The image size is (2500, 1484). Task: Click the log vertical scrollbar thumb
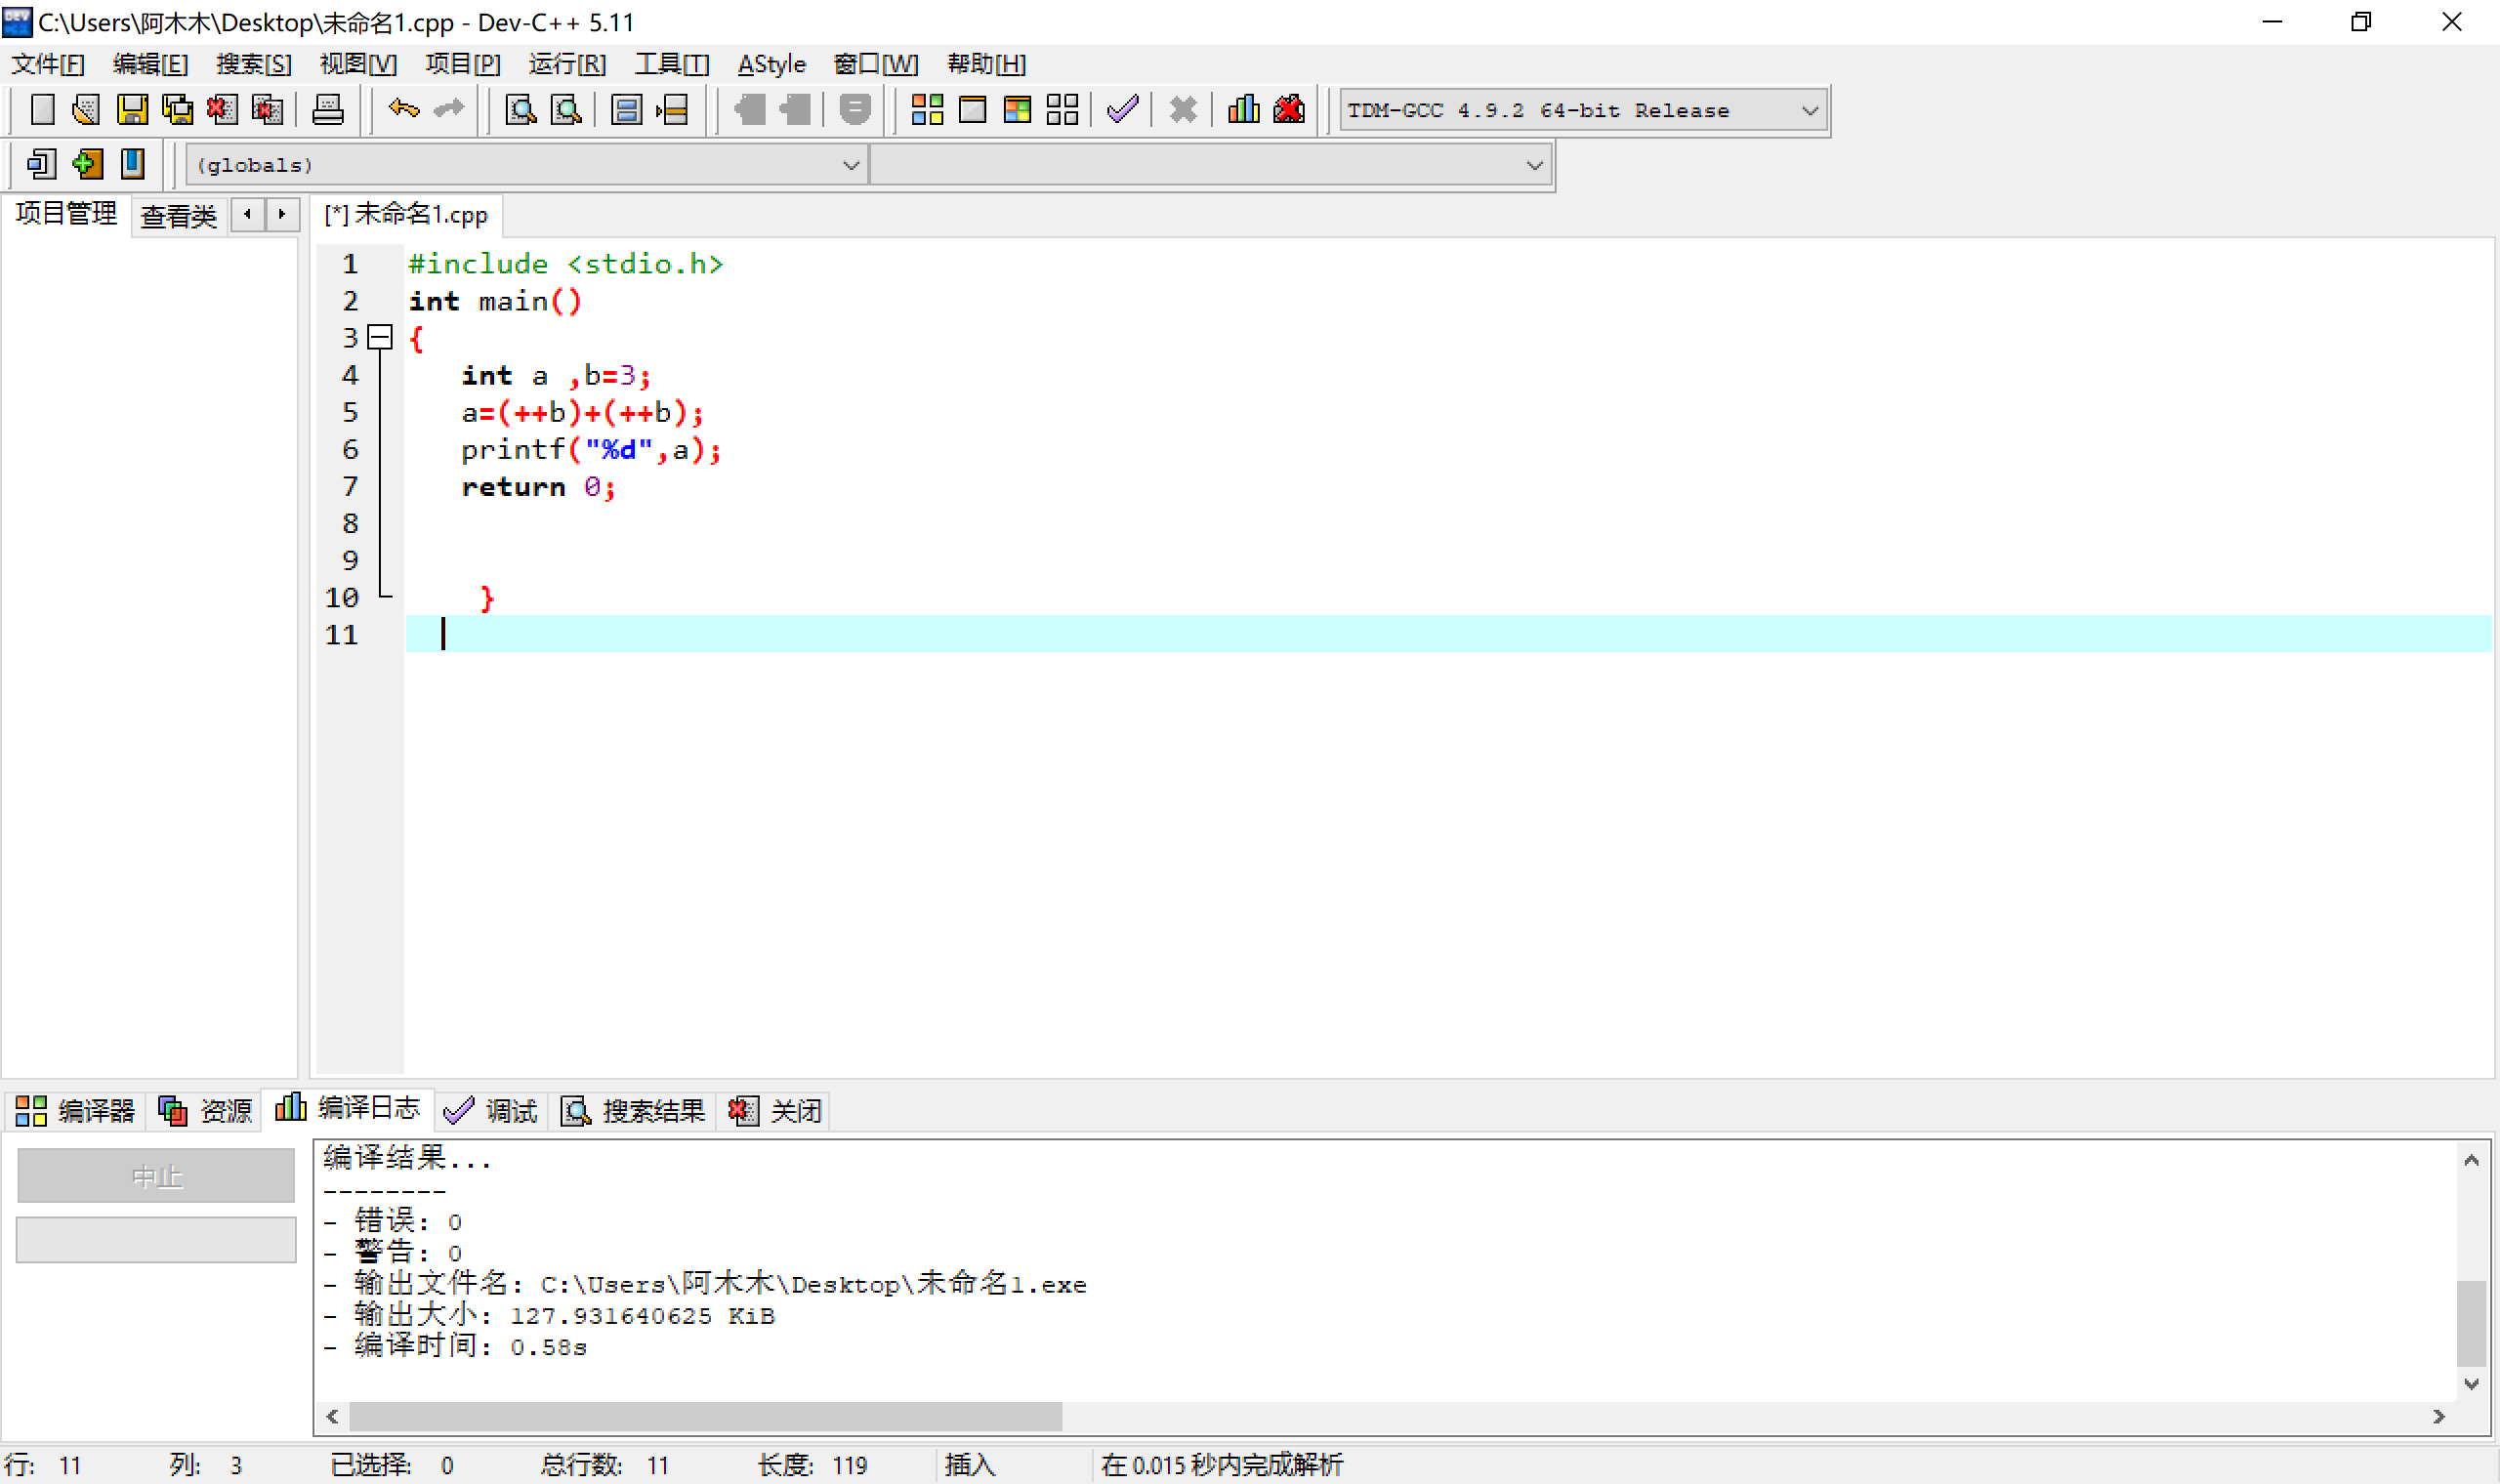(2471, 1322)
